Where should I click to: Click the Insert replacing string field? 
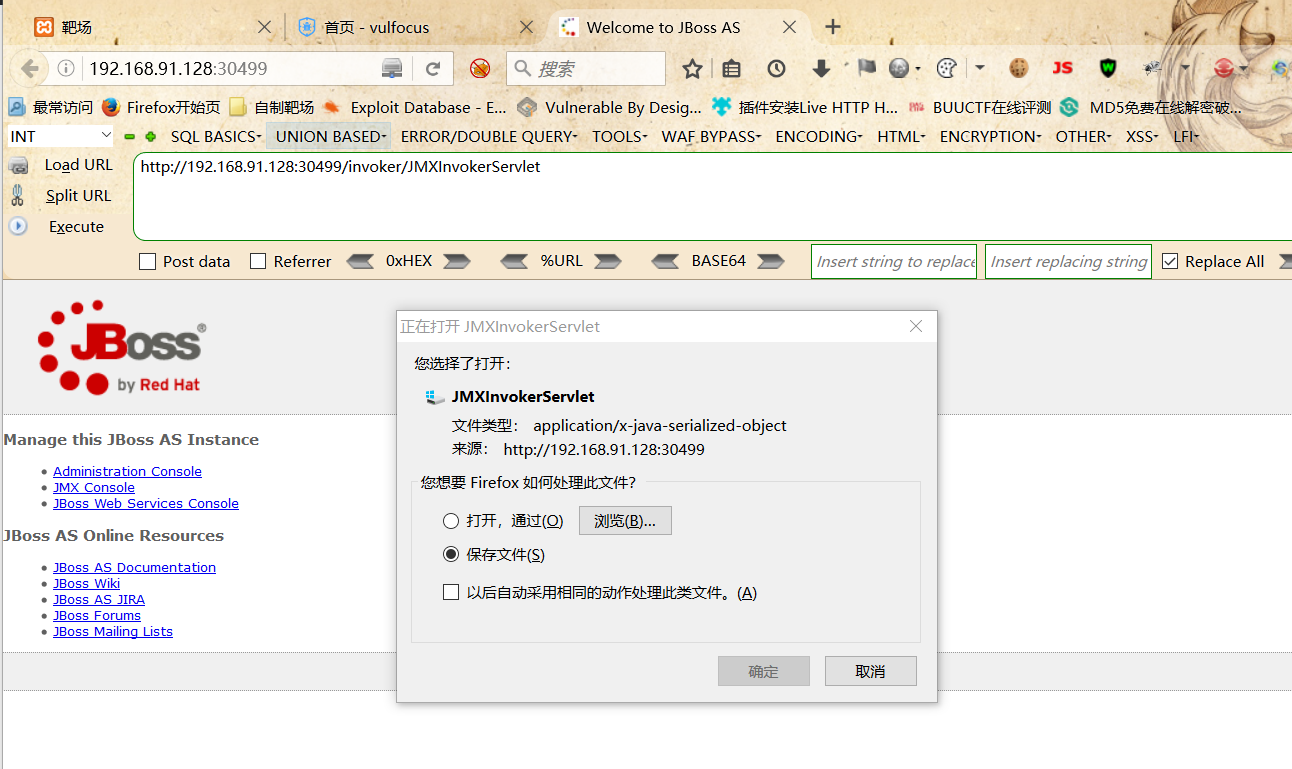[x=1068, y=261]
